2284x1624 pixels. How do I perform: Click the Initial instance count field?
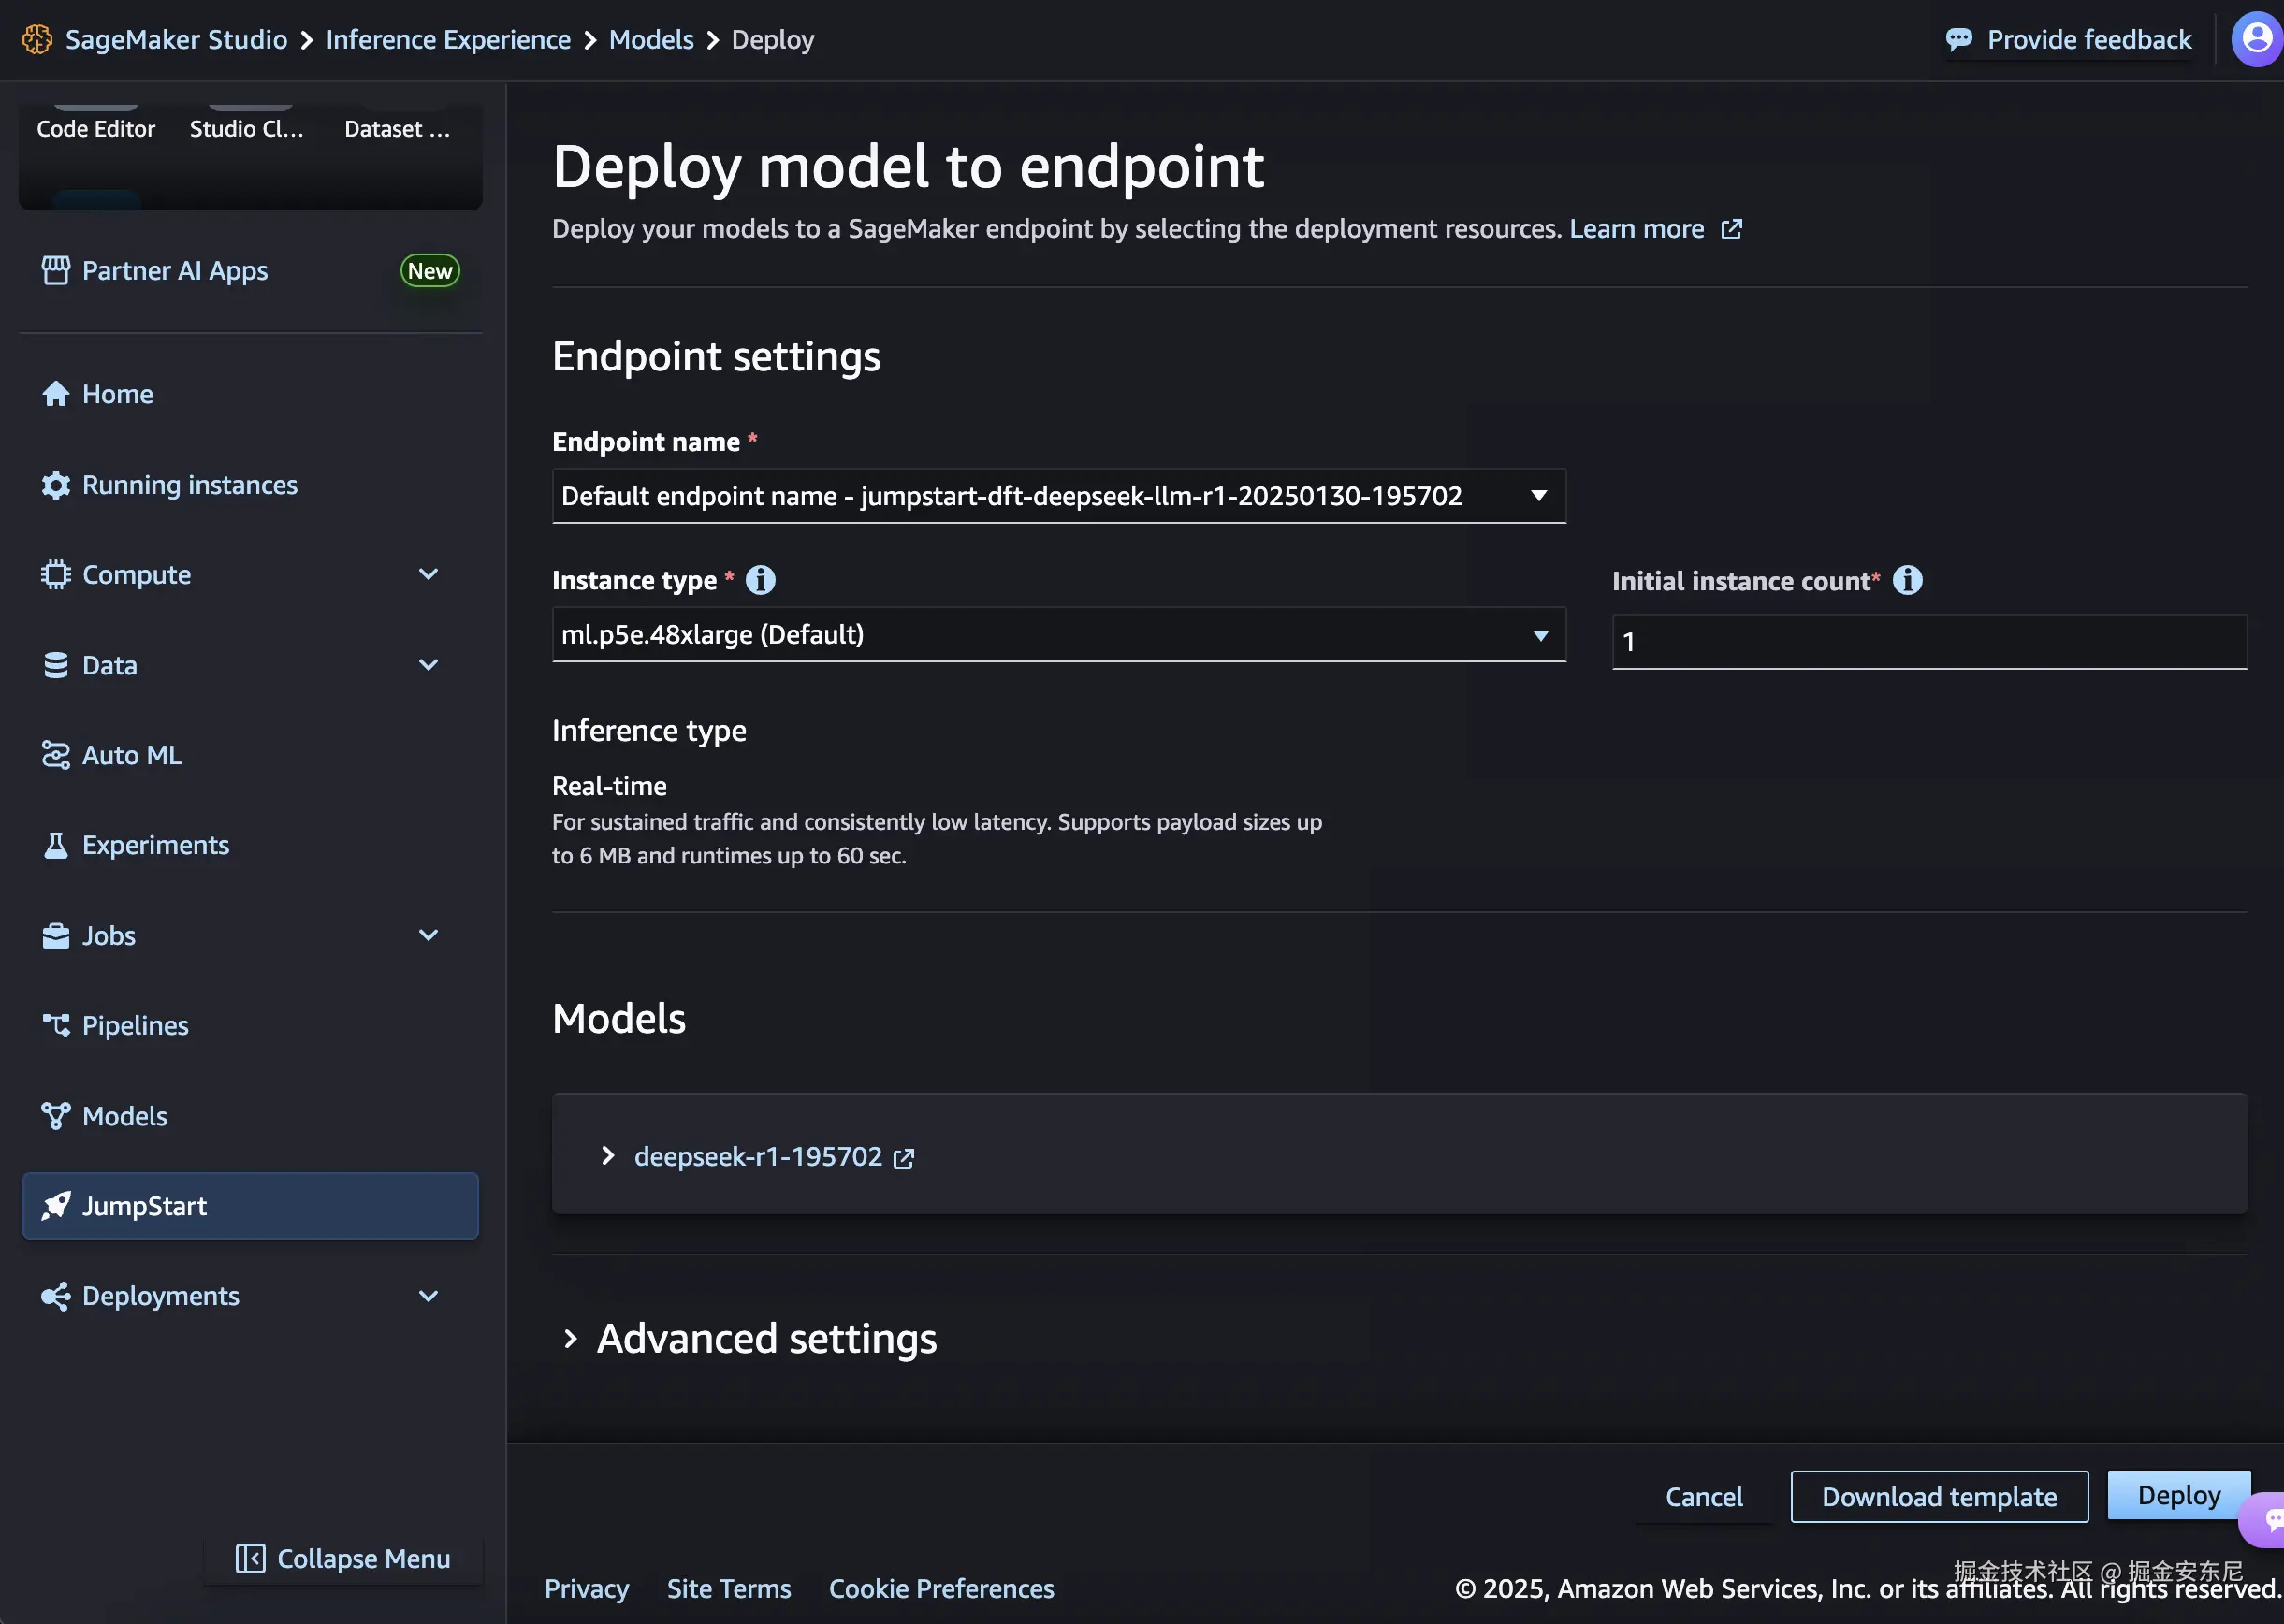tap(1928, 641)
